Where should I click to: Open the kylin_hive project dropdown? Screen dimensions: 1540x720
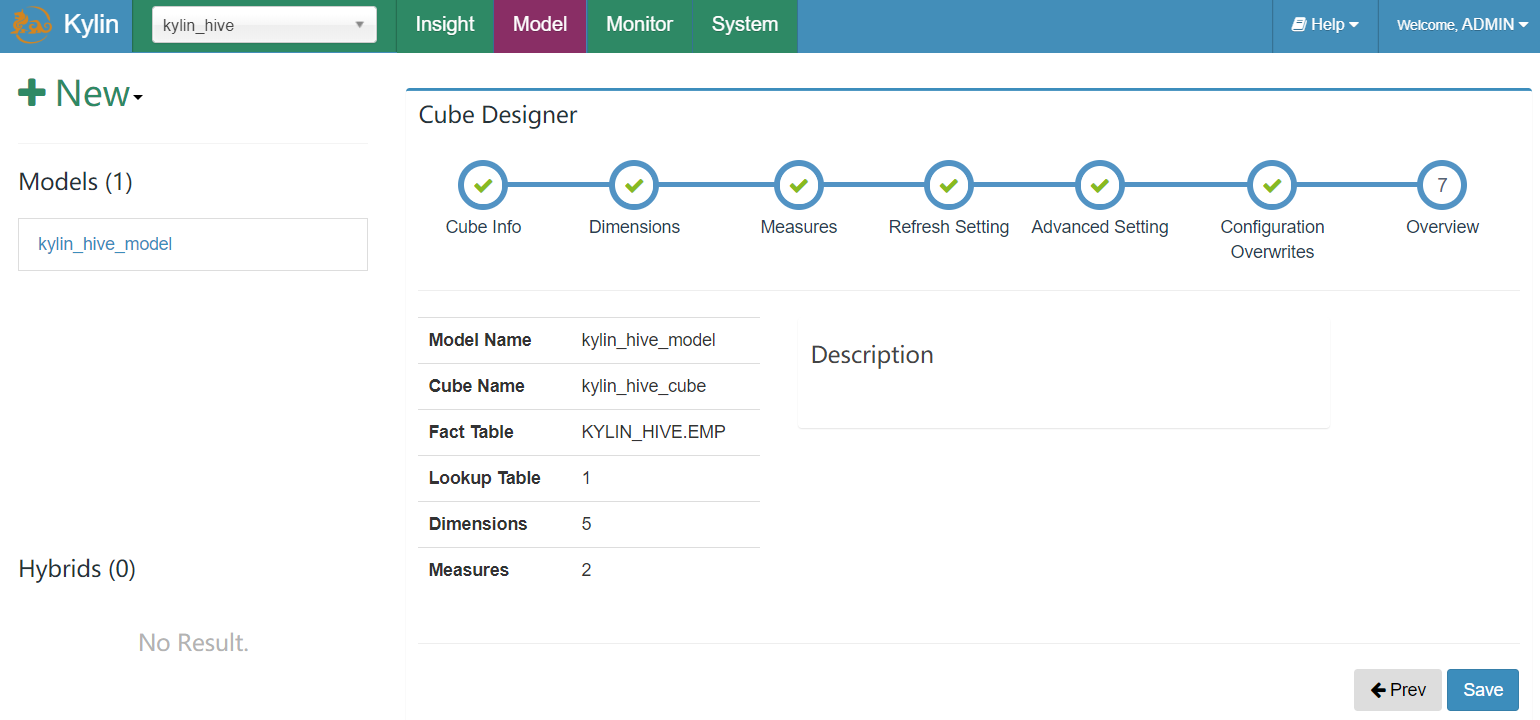pos(264,25)
